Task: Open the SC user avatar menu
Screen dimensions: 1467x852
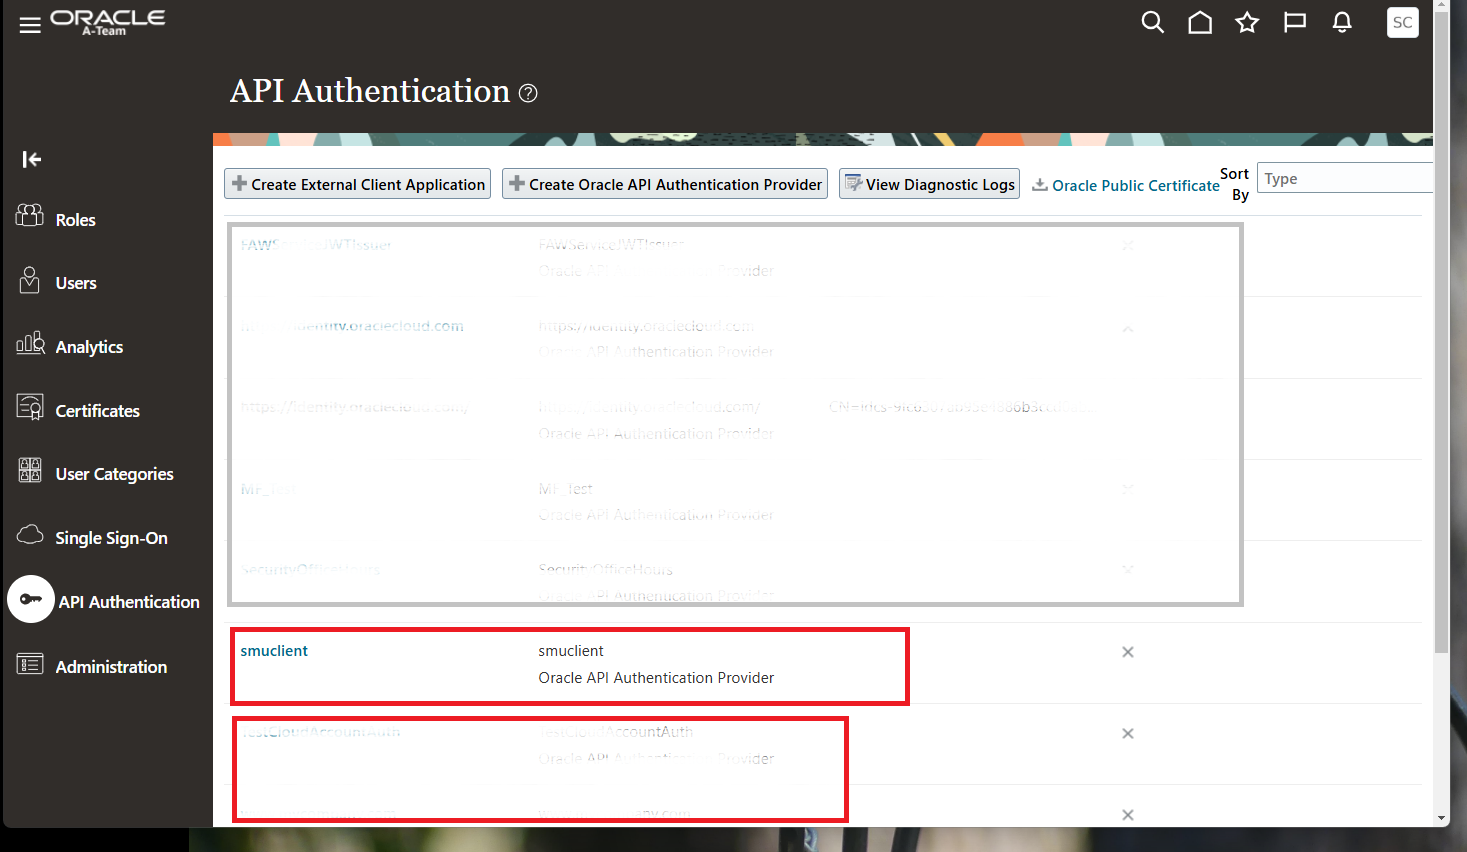Action: (x=1403, y=22)
